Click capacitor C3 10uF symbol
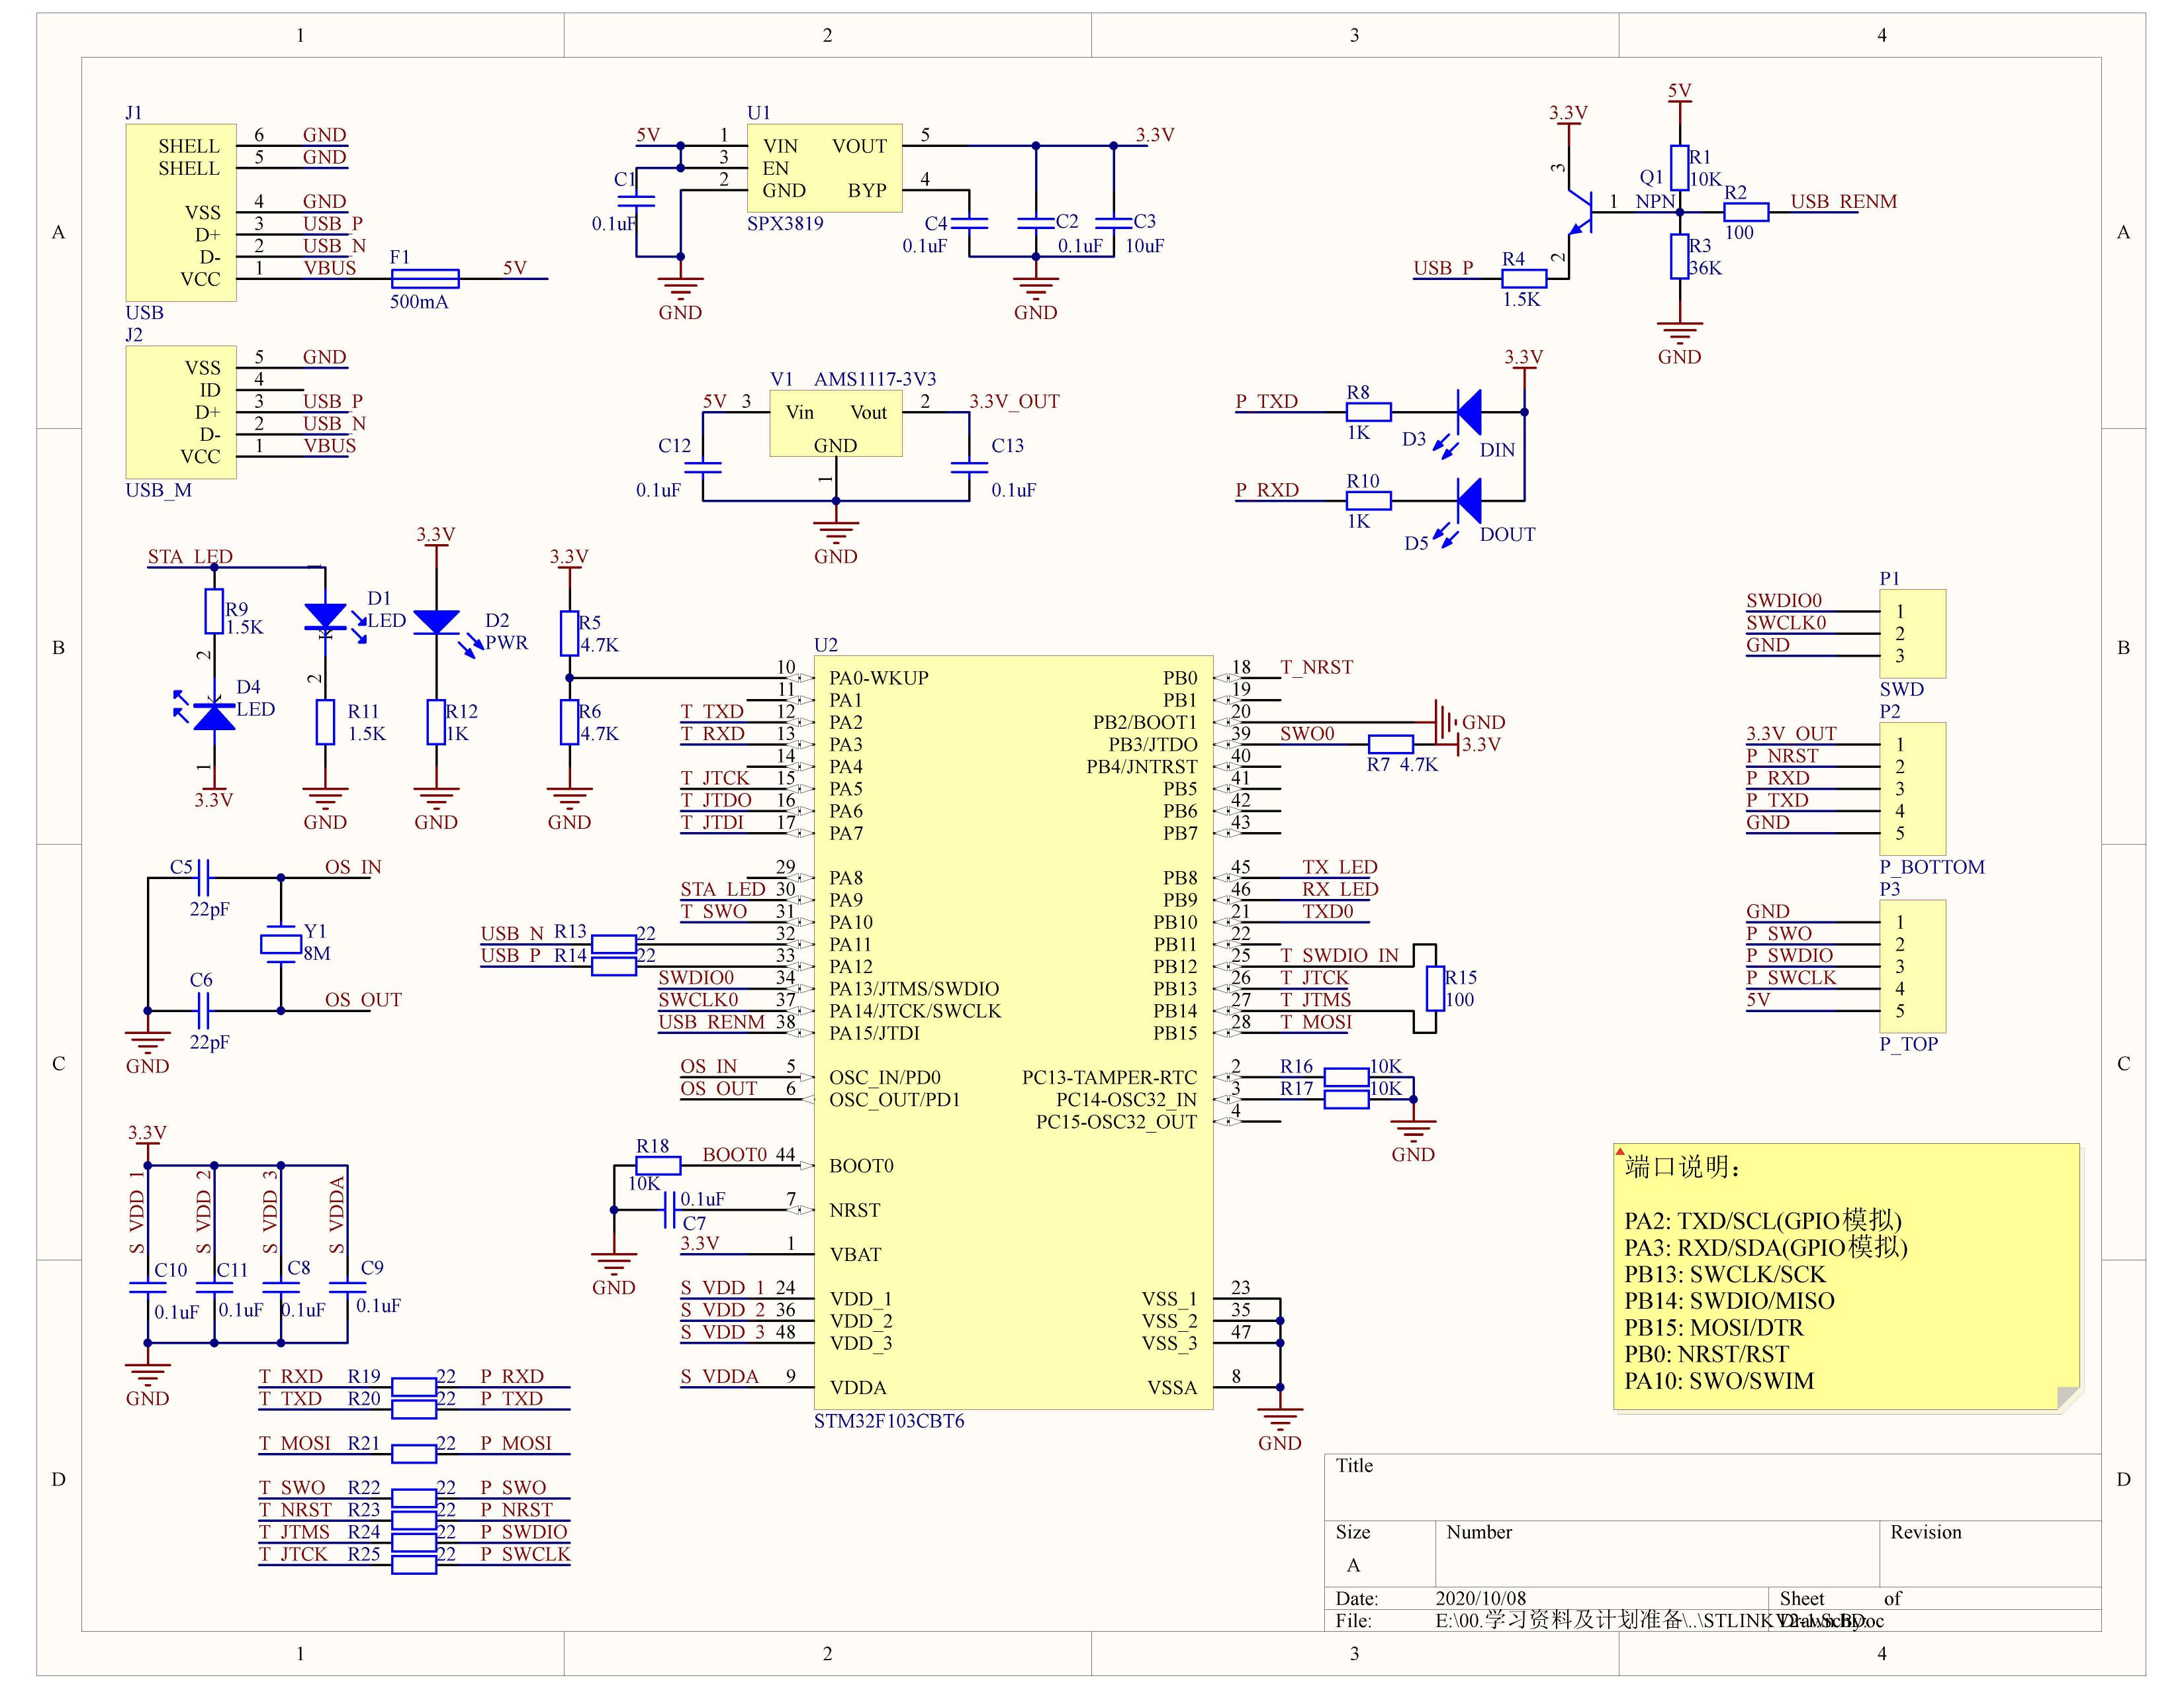Viewport: 2184px width, 1688px height. point(1113,223)
